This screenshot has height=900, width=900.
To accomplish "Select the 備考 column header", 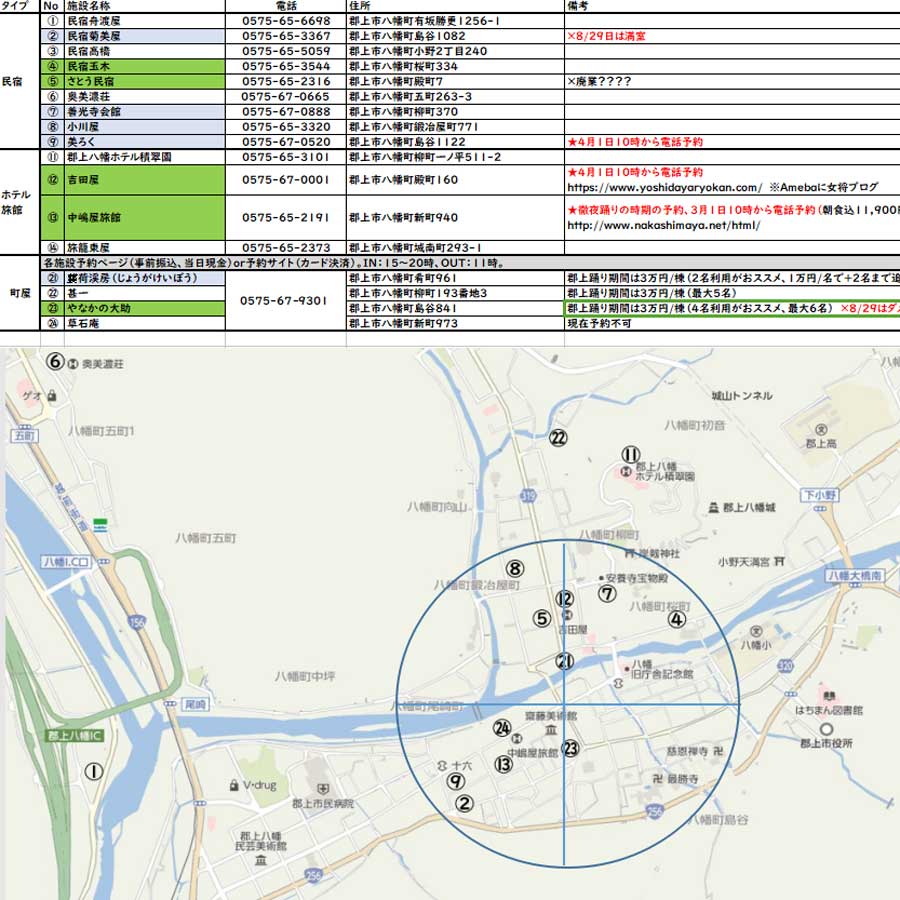I will pyautogui.click(x=732, y=6).
